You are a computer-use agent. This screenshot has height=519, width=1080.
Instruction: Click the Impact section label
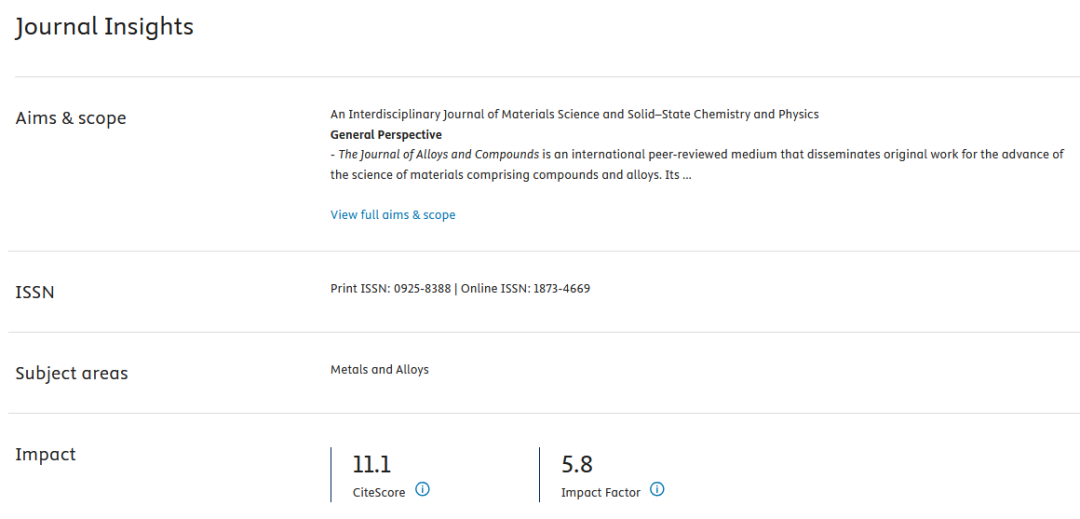point(45,454)
